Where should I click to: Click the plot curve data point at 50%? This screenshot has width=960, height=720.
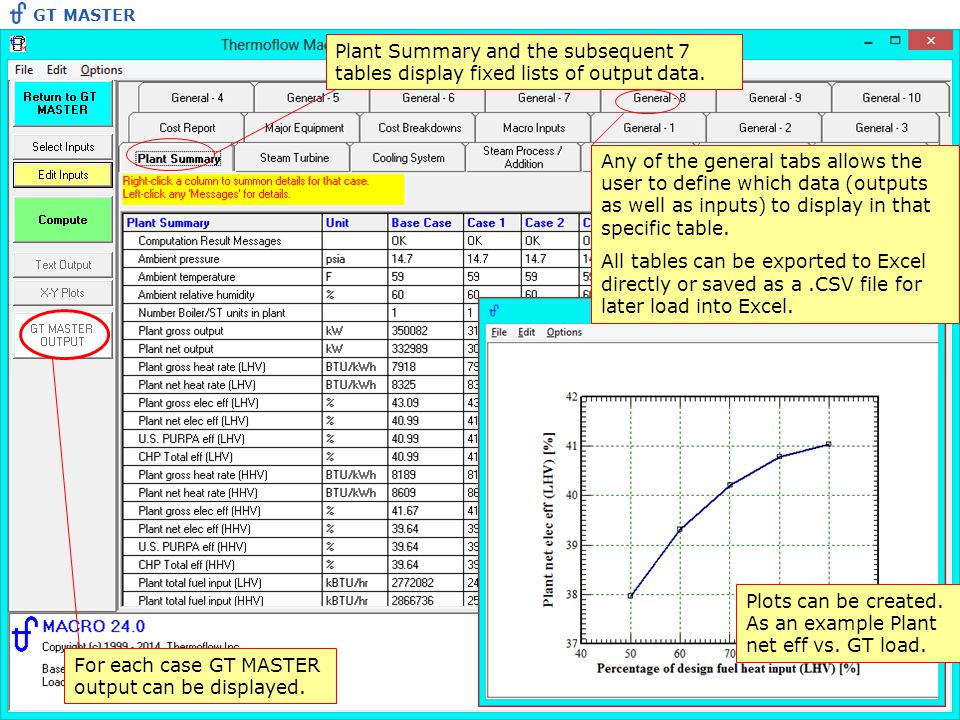click(x=630, y=596)
